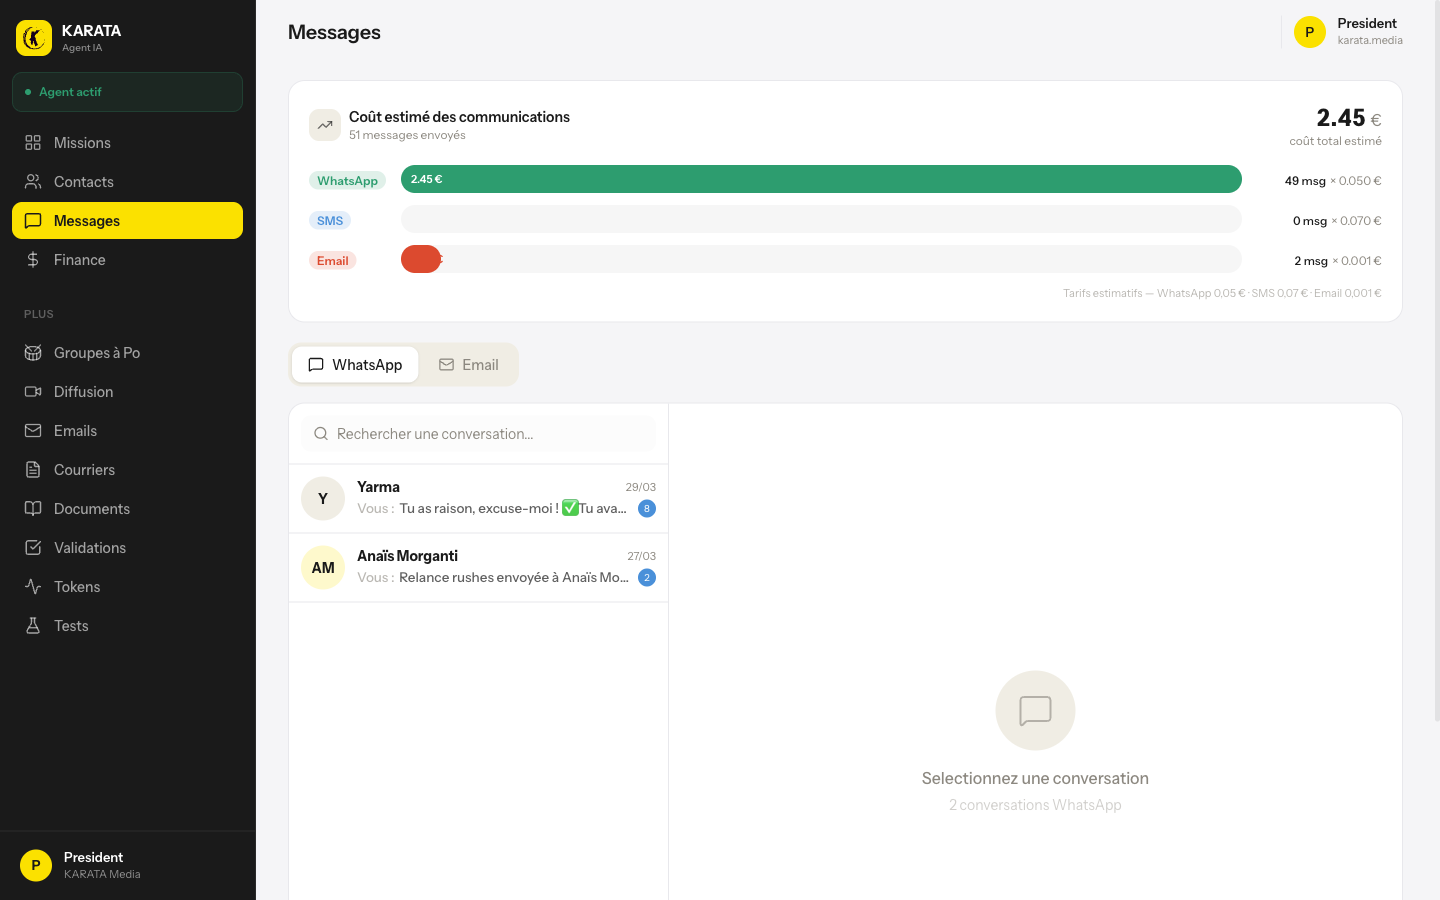This screenshot has height=900, width=1440.
Task: Switch to the WhatsApp tab
Action: coord(355,365)
